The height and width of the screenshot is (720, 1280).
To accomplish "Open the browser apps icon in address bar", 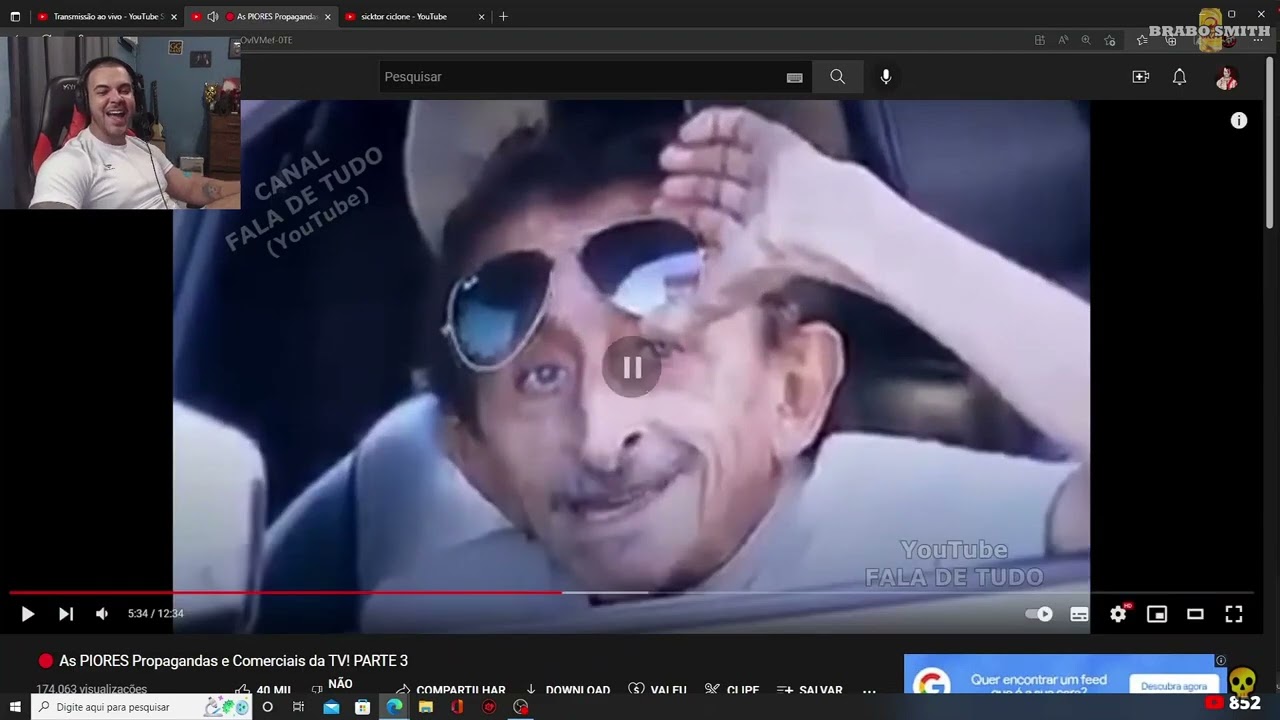I will coord(1040,40).
